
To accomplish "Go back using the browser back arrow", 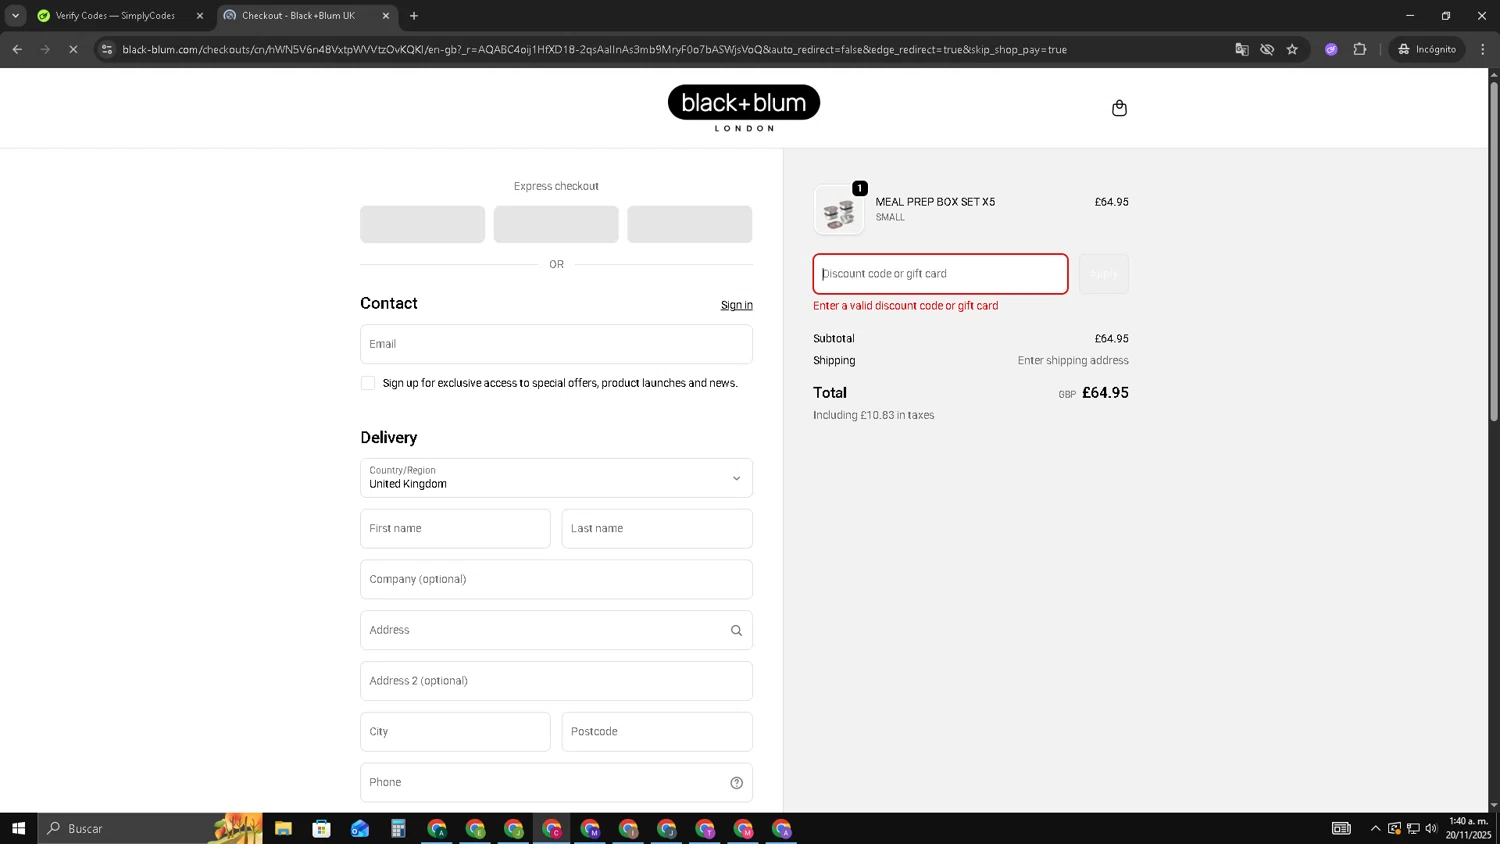I will click(17, 49).
